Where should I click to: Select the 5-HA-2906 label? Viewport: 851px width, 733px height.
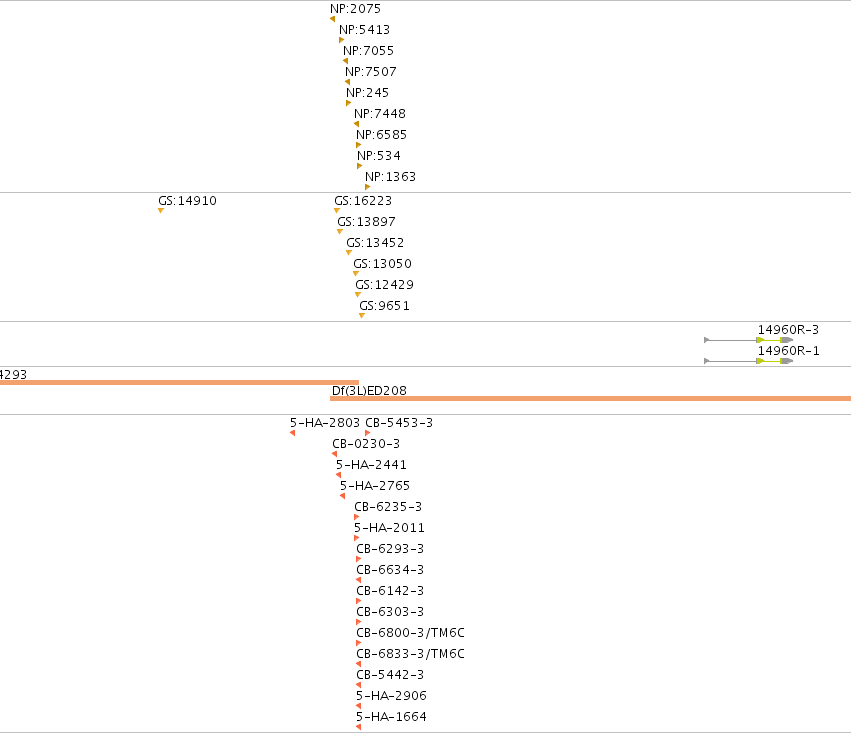click(391, 696)
